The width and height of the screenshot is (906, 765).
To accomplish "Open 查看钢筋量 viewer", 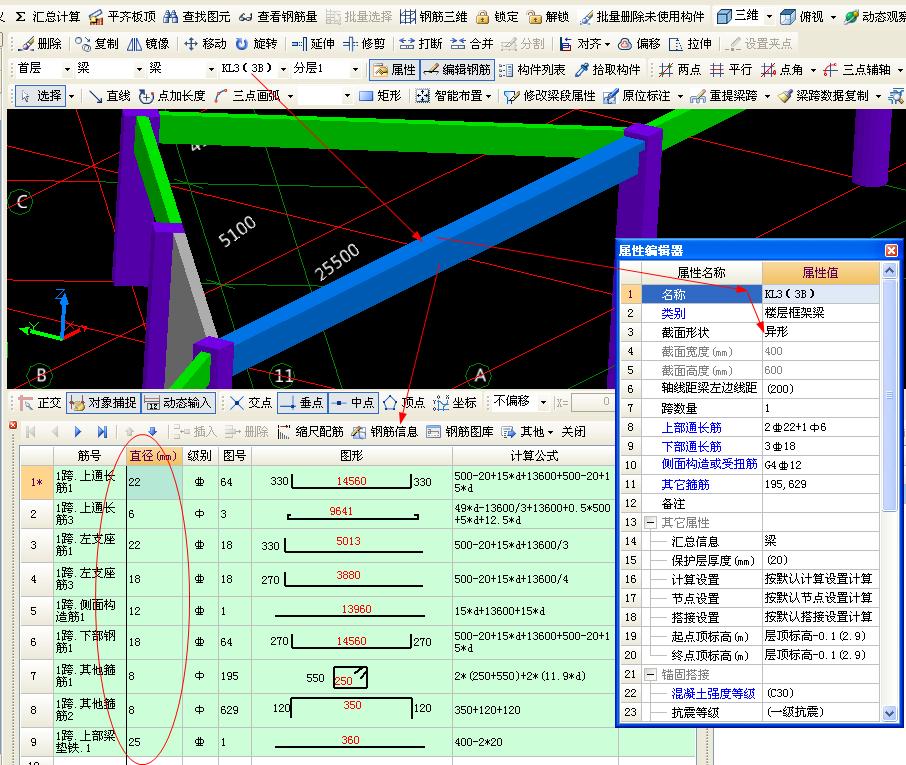I will 279,17.
